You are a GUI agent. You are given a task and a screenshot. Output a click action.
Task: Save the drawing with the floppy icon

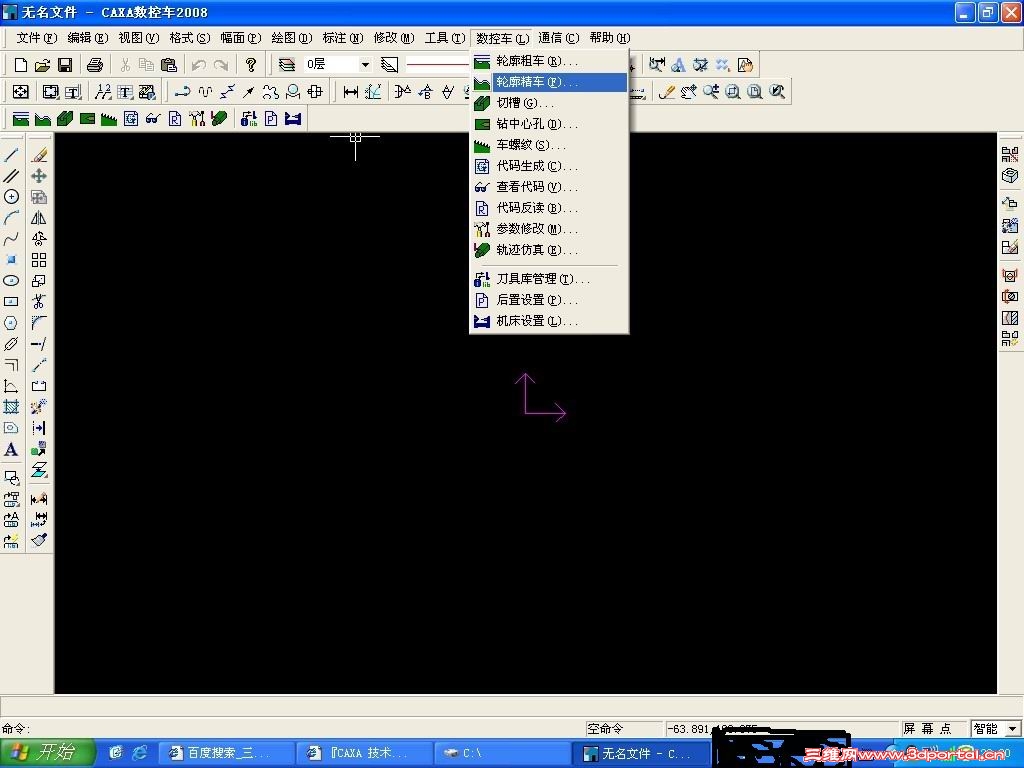tap(65, 65)
